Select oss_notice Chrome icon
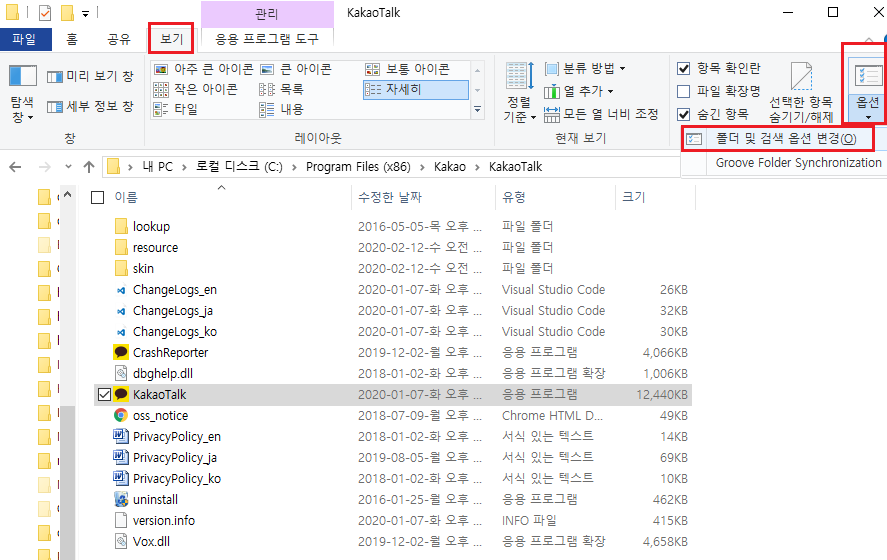887x560 pixels. (x=121, y=415)
